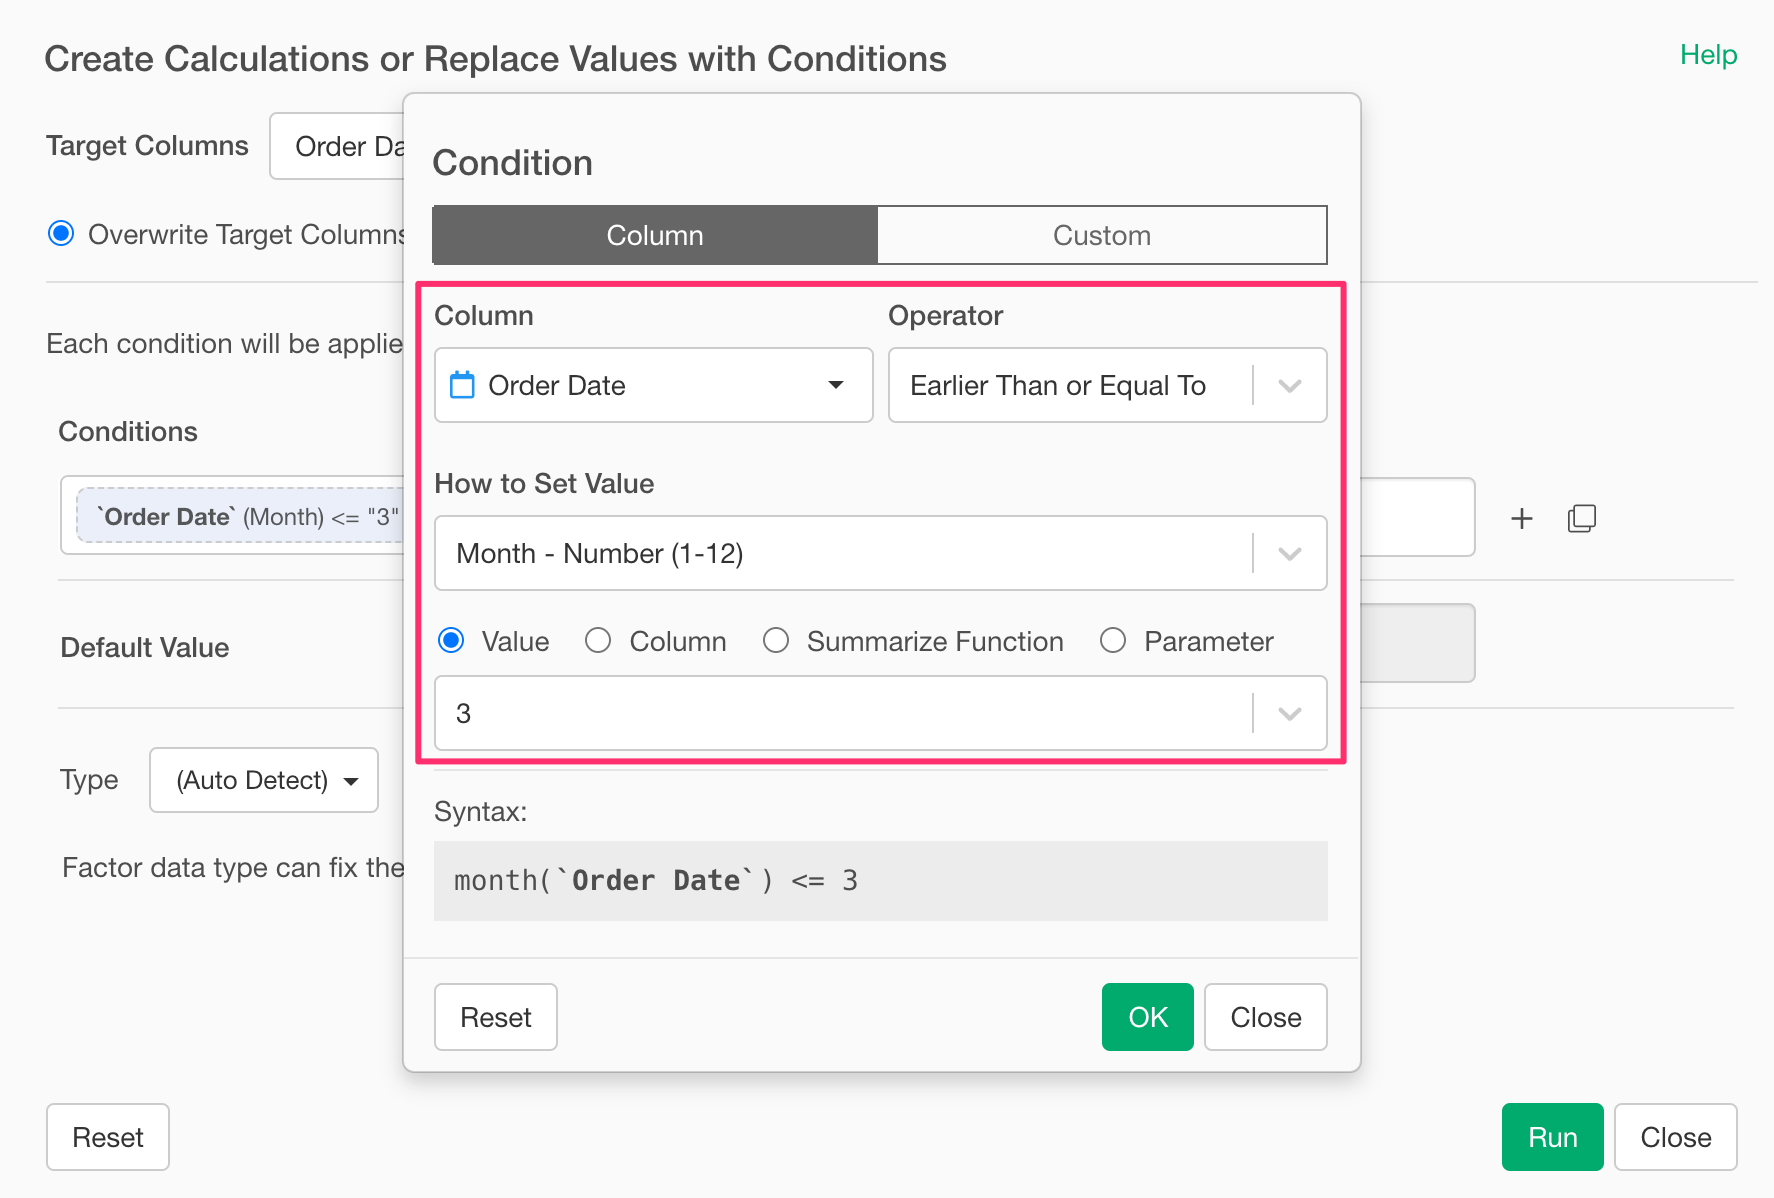
Task: Click the green Run button
Action: coord(1552,1137)
